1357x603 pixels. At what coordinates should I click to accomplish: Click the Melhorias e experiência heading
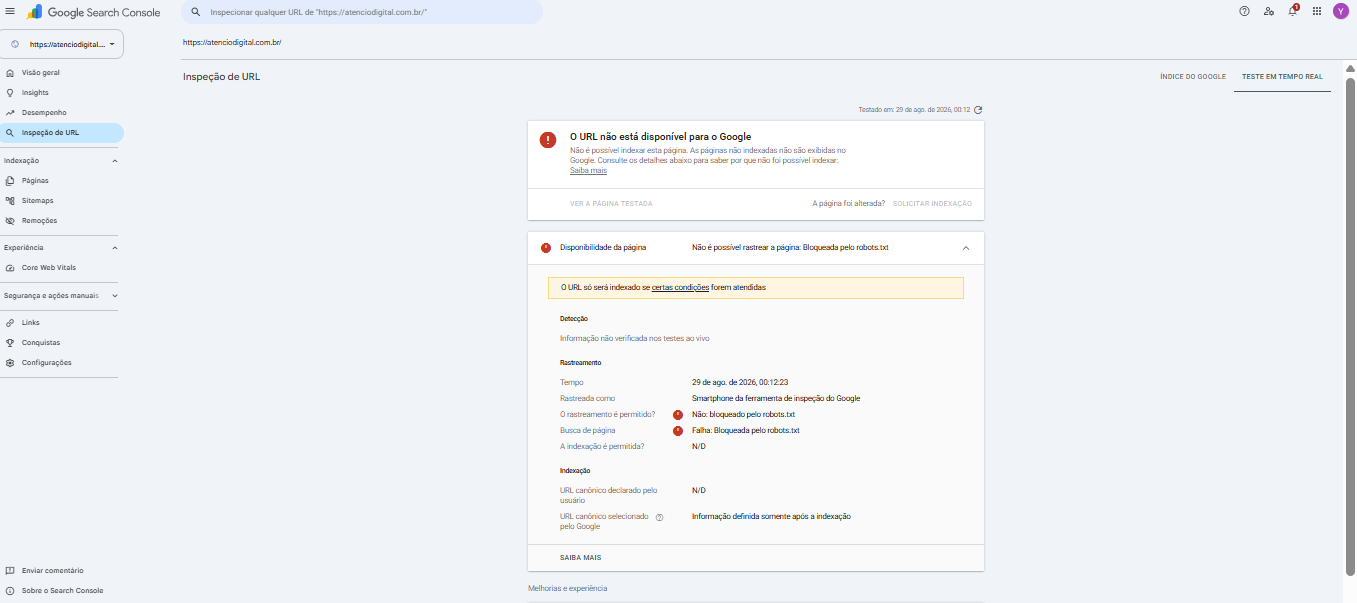pos(568,588)
